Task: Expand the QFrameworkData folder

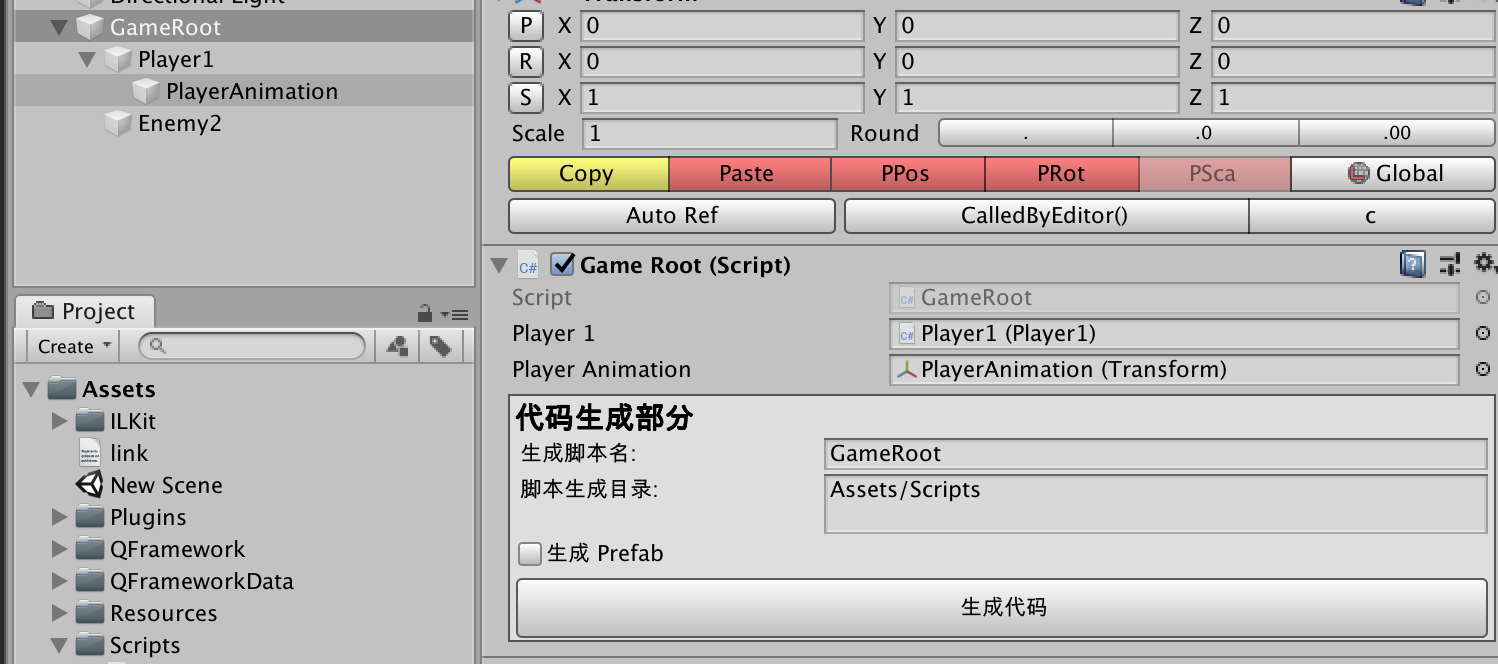Action: 60,581
